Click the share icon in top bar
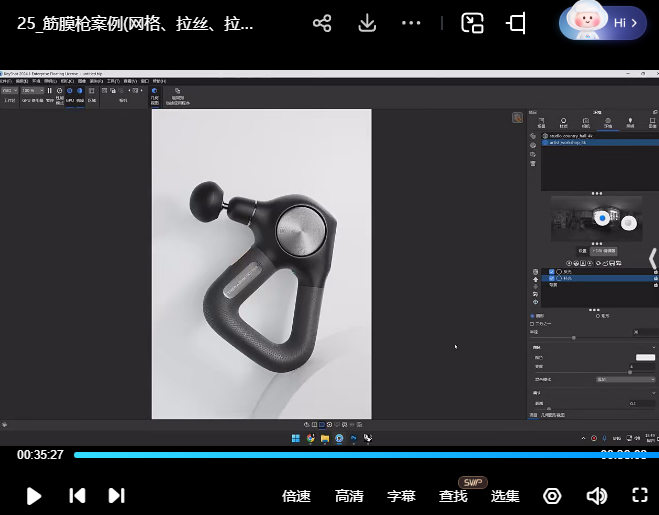The width and height of the screenshot is (659, 515). point(322,23)
